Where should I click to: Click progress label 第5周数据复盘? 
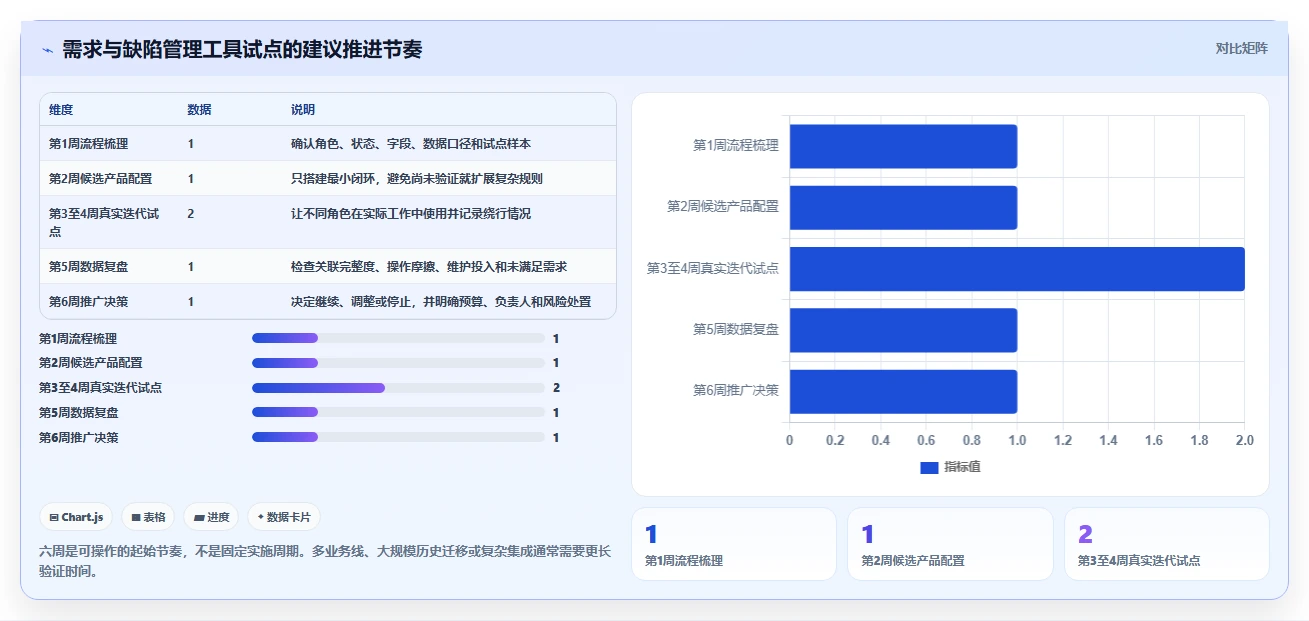tap(79, 412)
